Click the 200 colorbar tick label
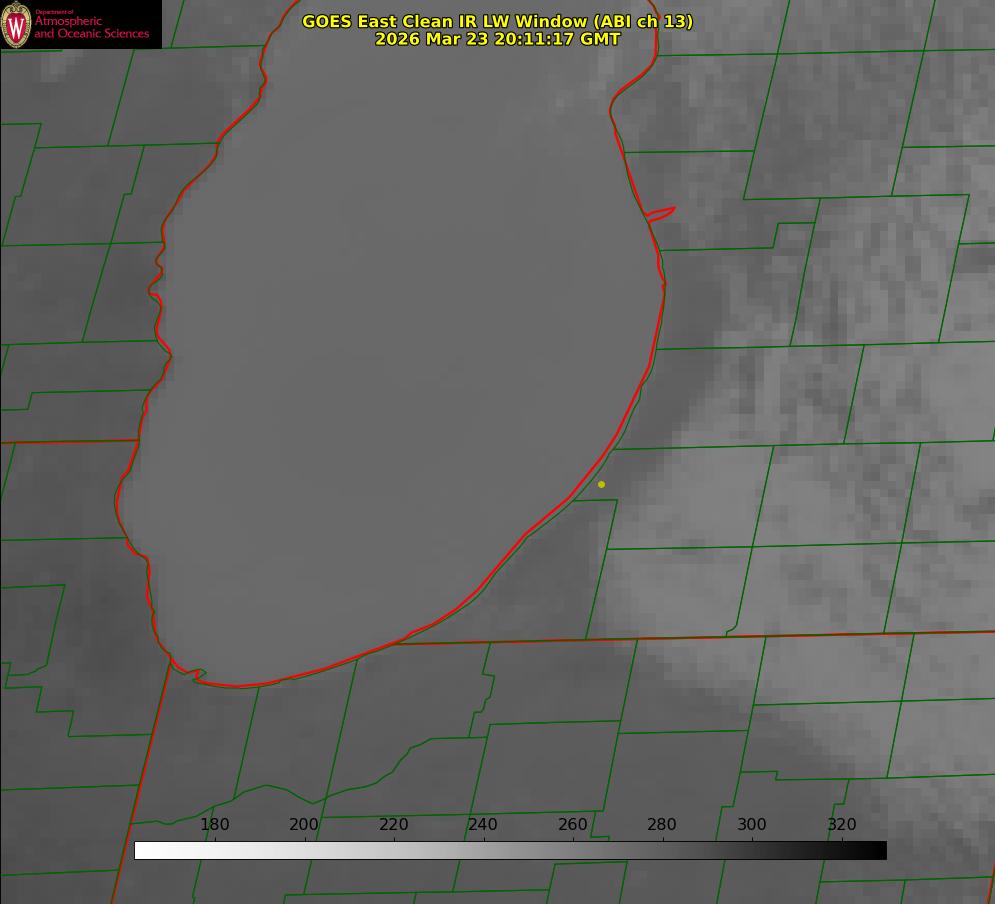The height and width of the screenshot is (904, 995). 304,824
